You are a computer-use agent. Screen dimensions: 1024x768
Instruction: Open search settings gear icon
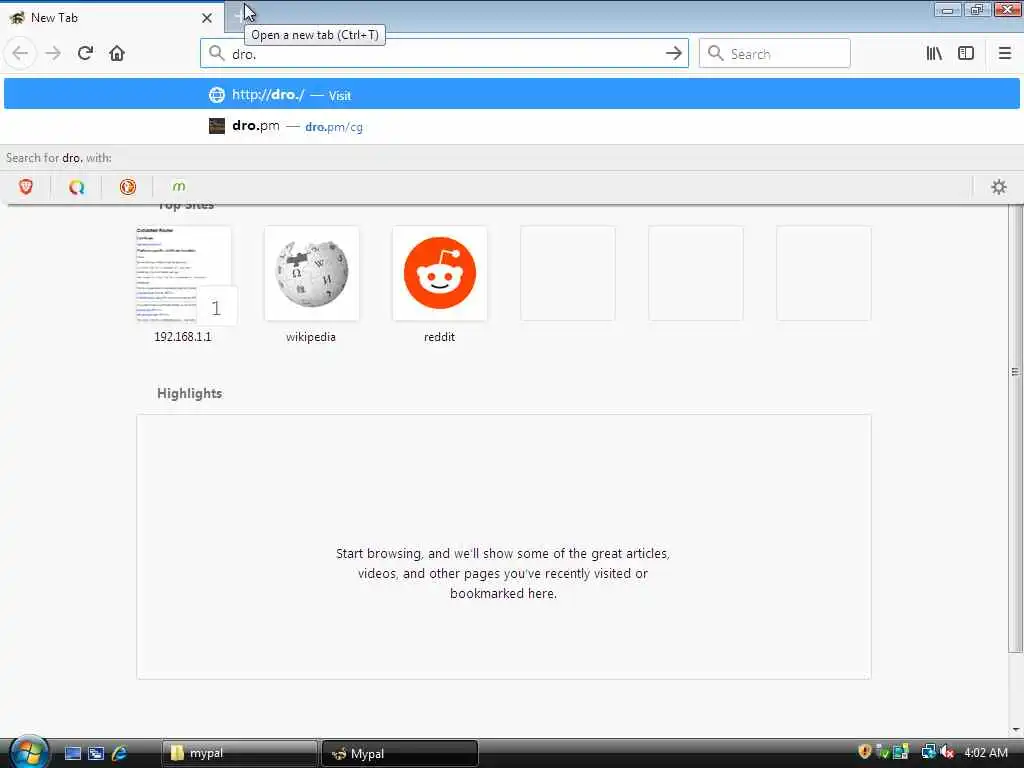999,187
